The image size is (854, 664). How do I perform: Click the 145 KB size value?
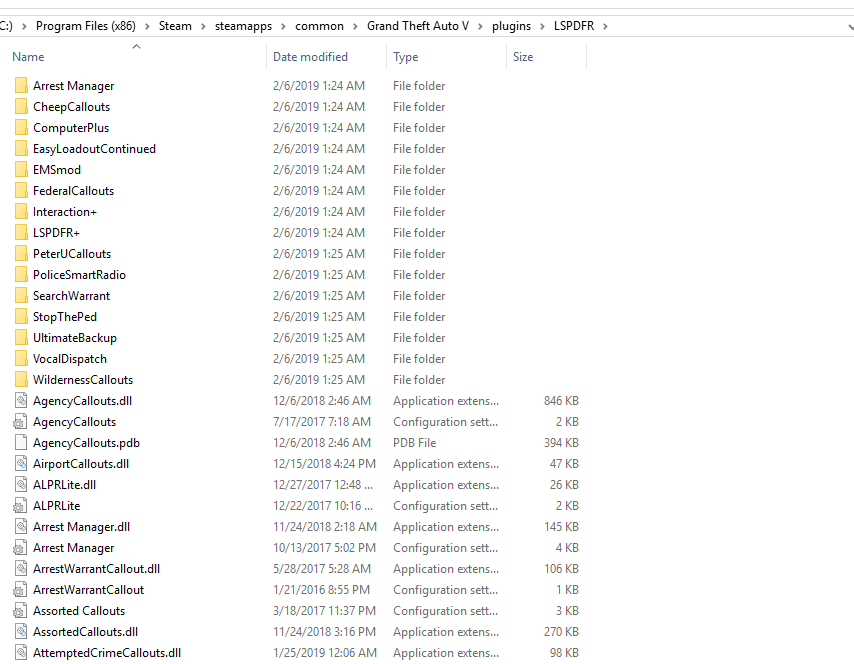(x=561, y=526)
